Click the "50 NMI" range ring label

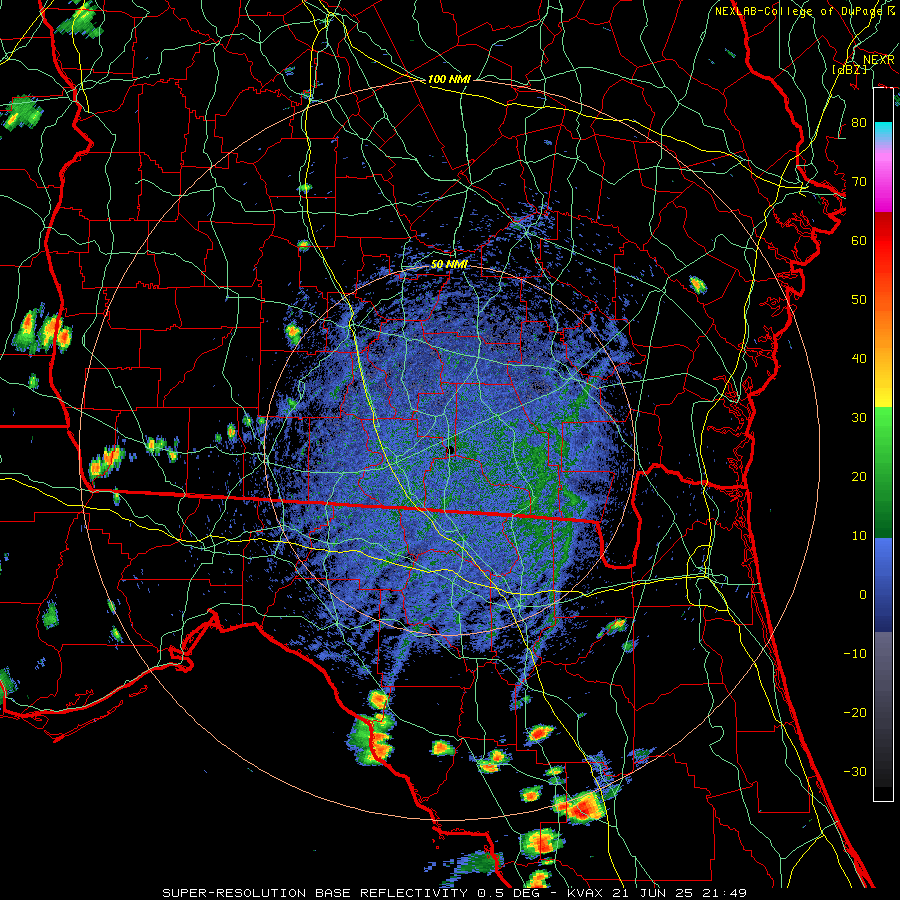(x=449, y=265)
